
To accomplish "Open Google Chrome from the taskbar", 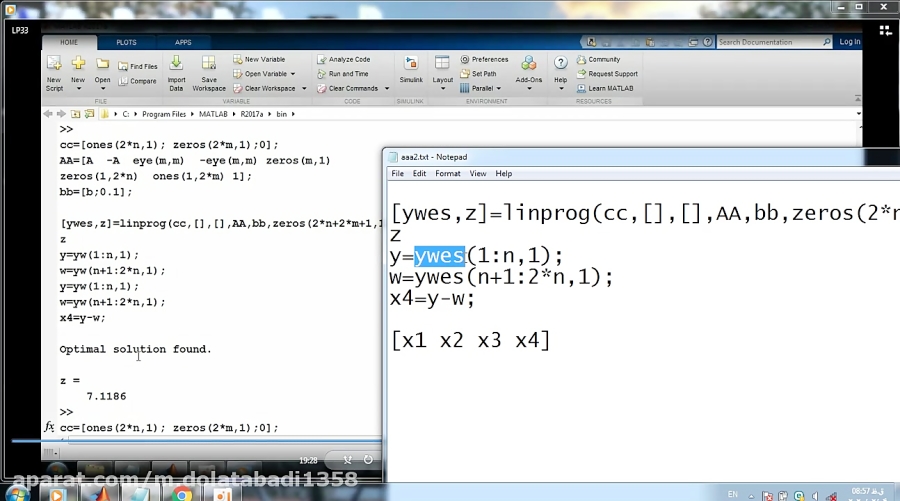I will pos(182,494).
